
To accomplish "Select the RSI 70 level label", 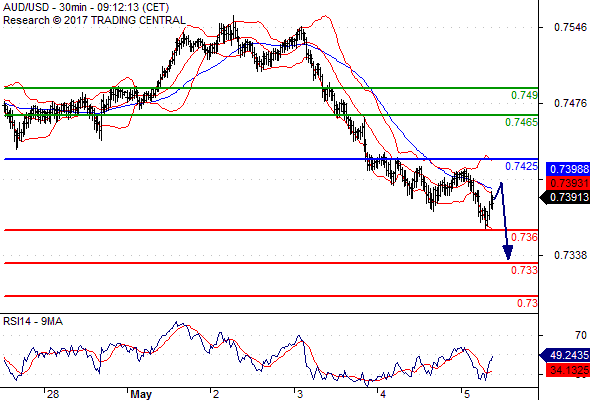I will click(x=581, y=335).
